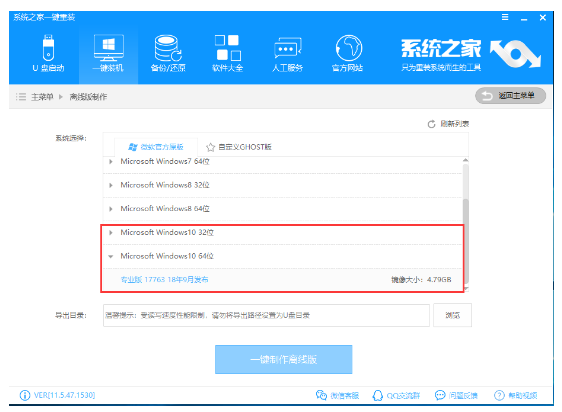Click 帮助视频 label text

[523, 396]
